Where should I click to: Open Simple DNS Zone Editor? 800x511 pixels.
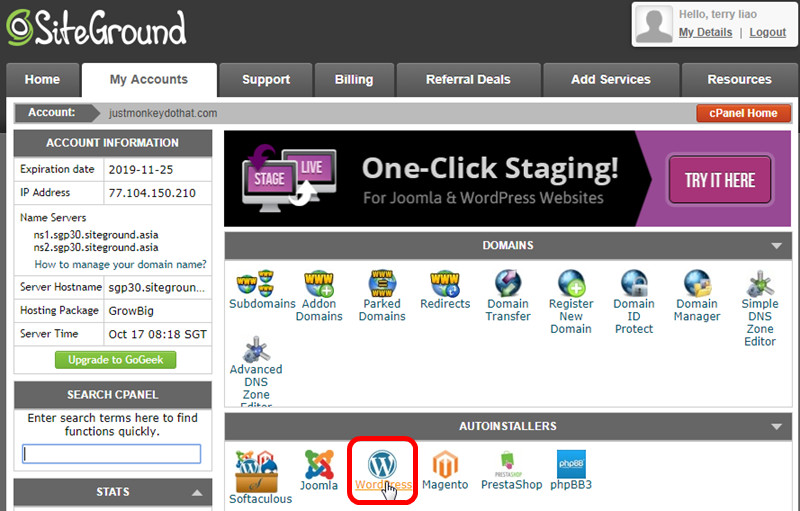[x=760, y=309]
